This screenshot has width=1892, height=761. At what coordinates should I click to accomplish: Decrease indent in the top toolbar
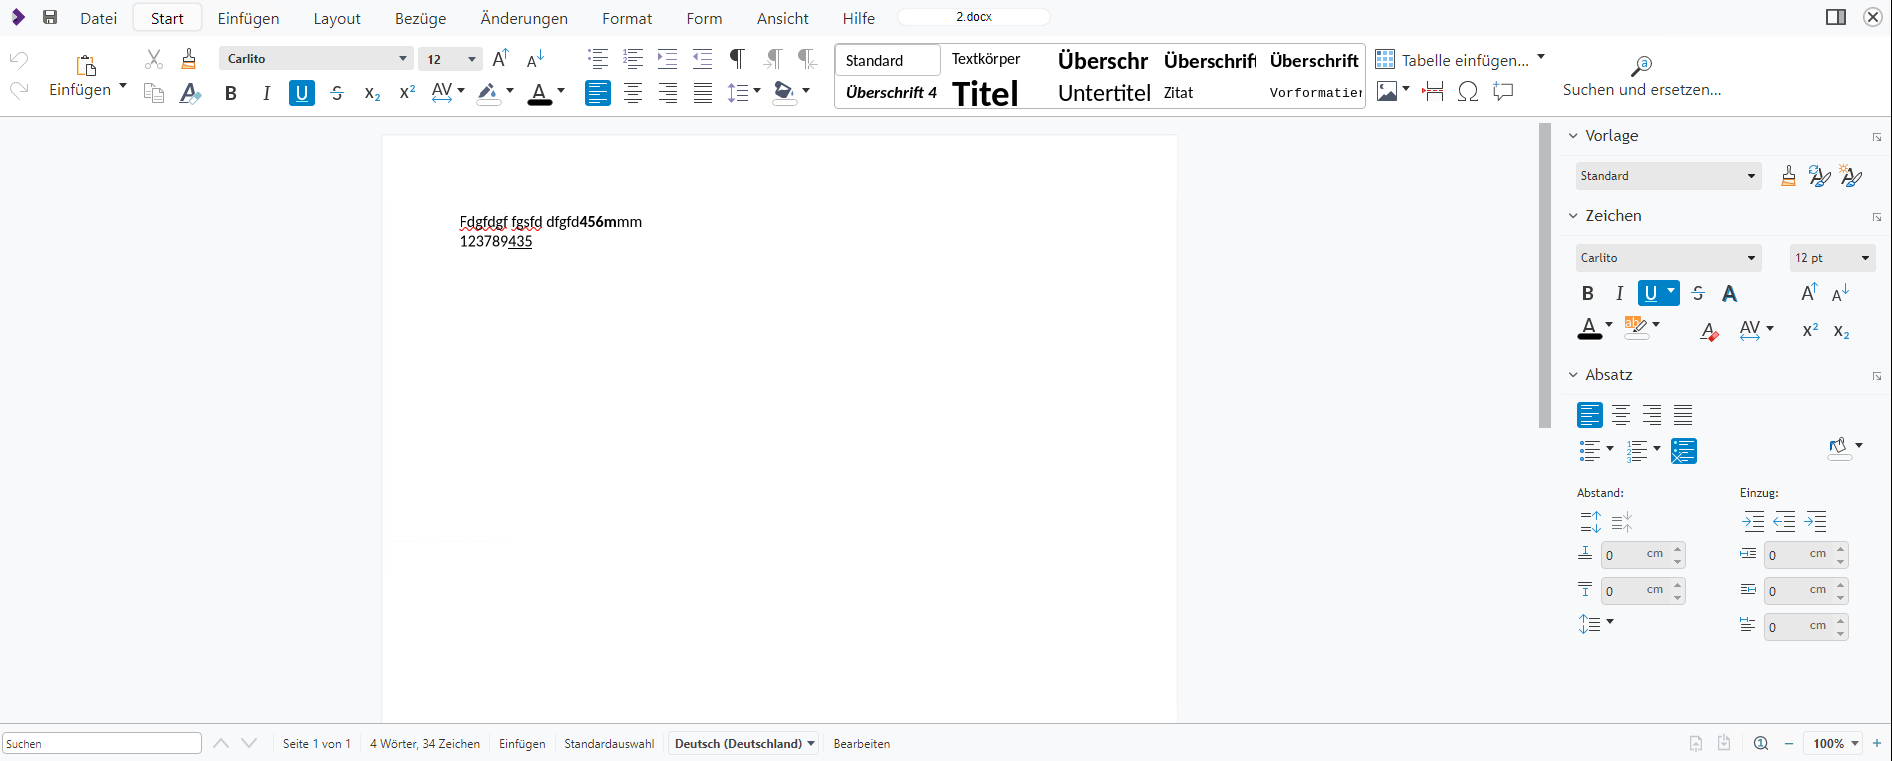click(x=703, y=59)
